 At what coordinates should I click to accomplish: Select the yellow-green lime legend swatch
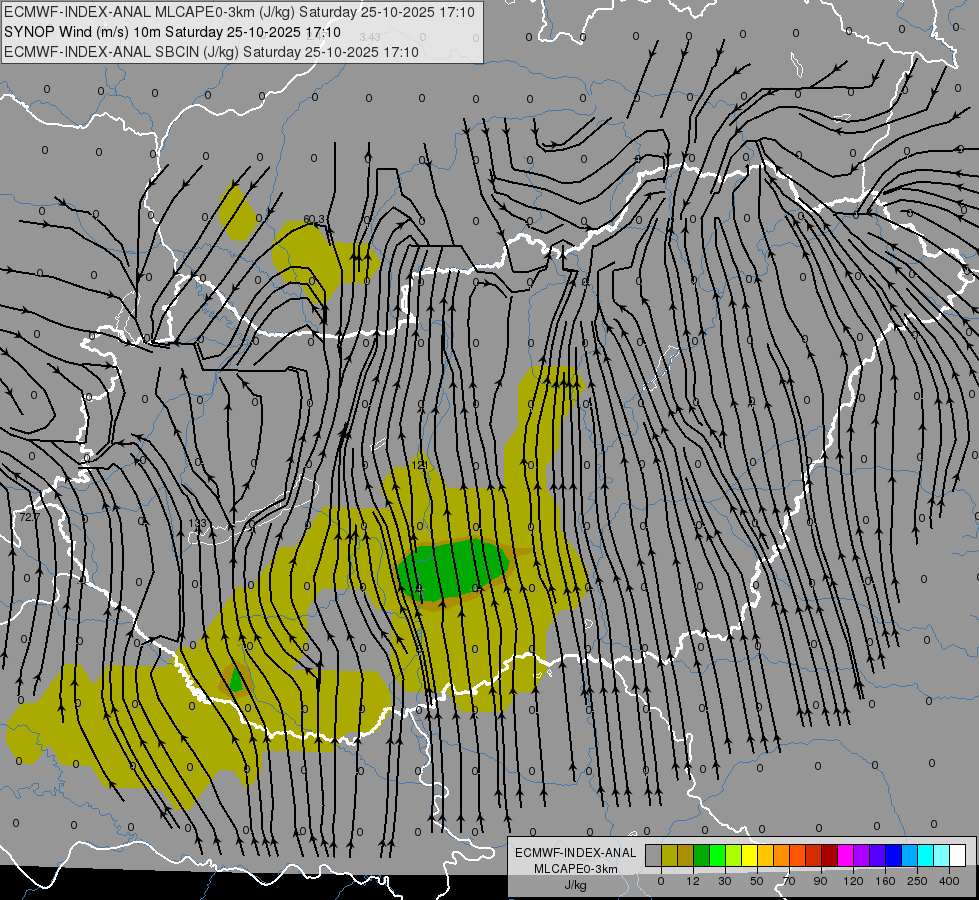coord(734,855)
